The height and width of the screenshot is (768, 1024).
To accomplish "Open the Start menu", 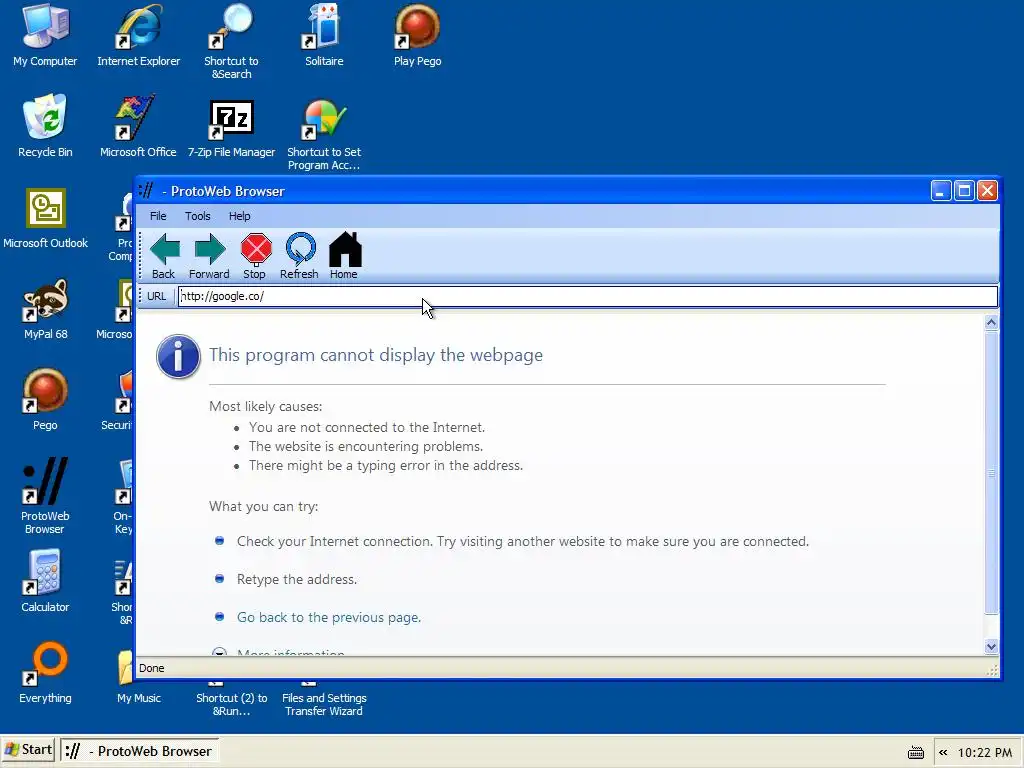I will click(28, 750).
